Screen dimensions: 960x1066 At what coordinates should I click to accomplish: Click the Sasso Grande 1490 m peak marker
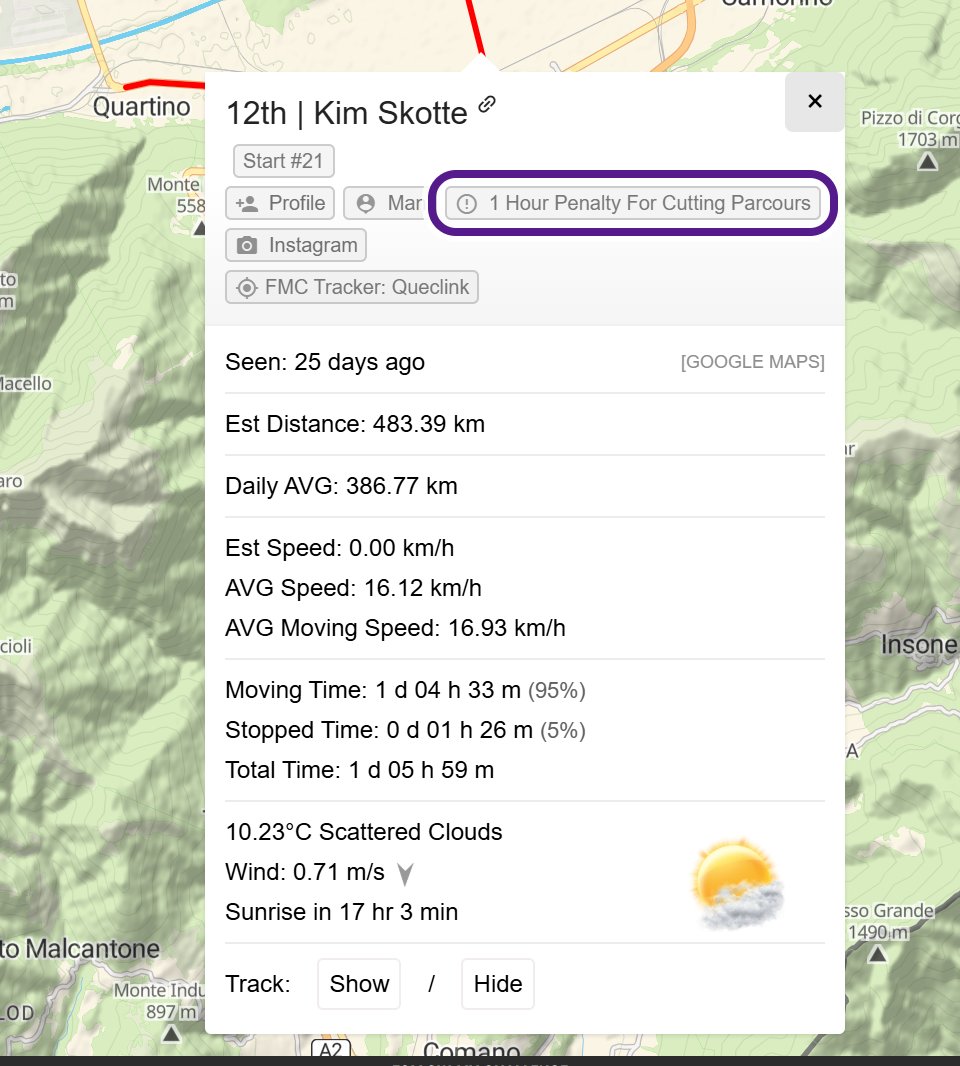[878, 955]
